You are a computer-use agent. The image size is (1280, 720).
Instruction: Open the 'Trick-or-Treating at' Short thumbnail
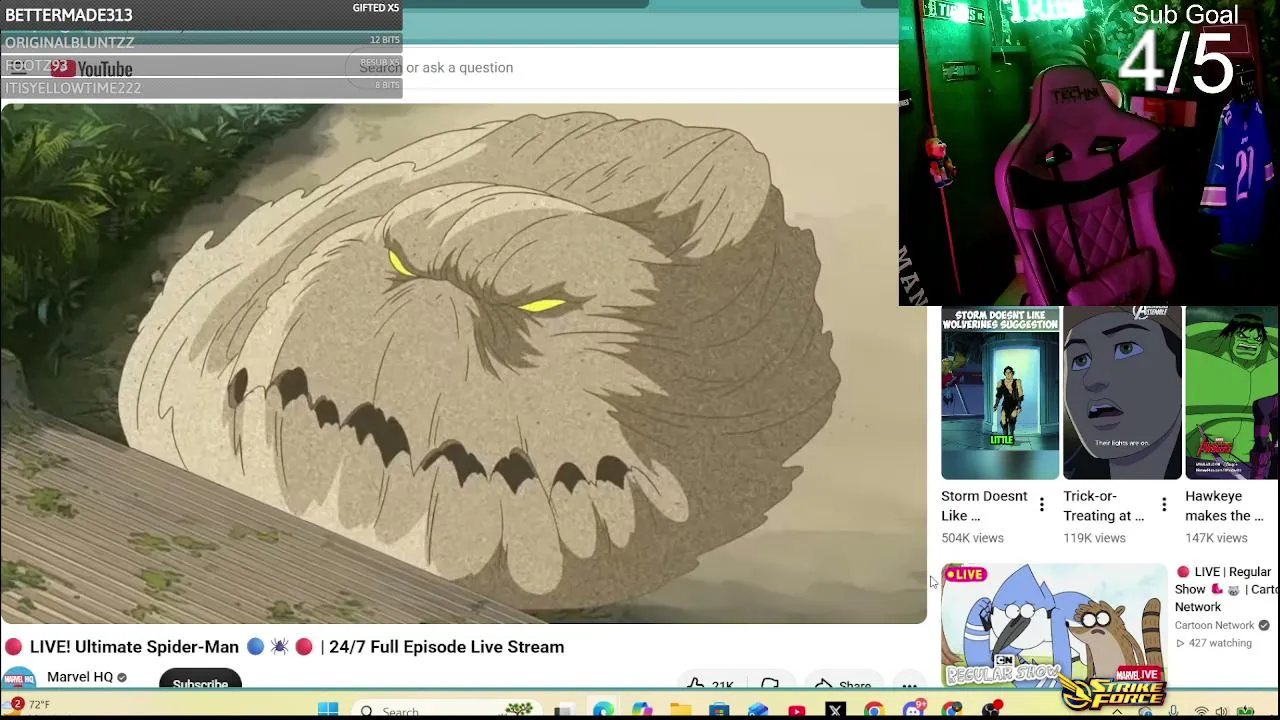[x=1122, y=393]
